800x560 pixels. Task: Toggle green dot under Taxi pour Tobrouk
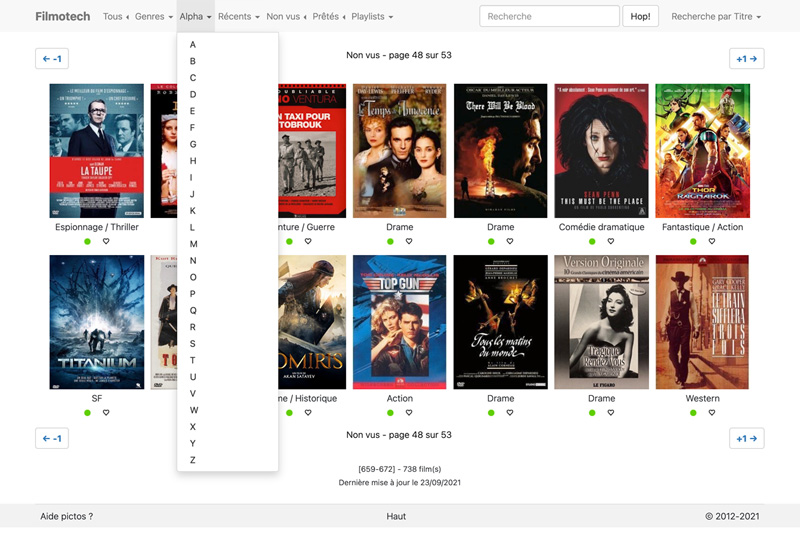coord(289,241)
